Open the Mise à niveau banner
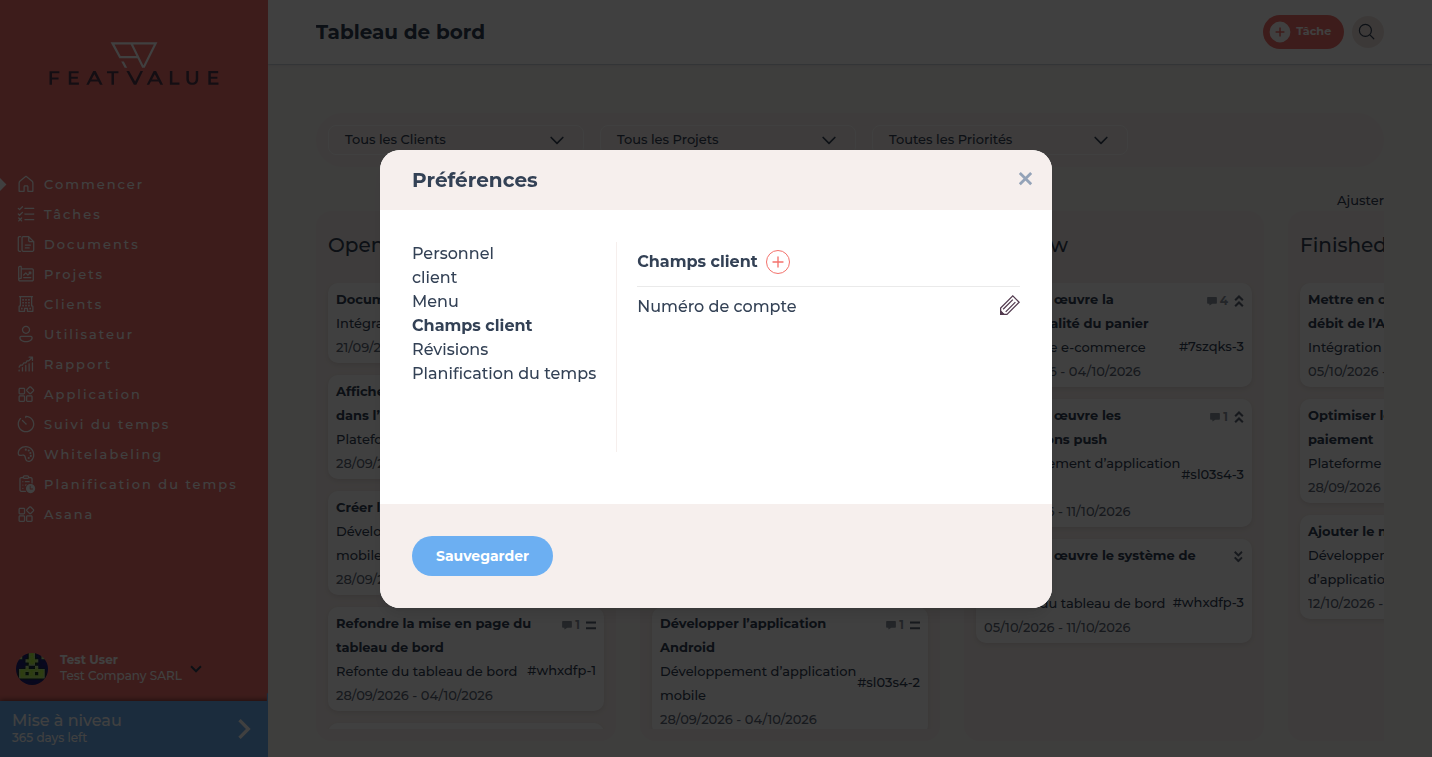The width and height of the screenshot is (1432, 757). click(134, 728)
